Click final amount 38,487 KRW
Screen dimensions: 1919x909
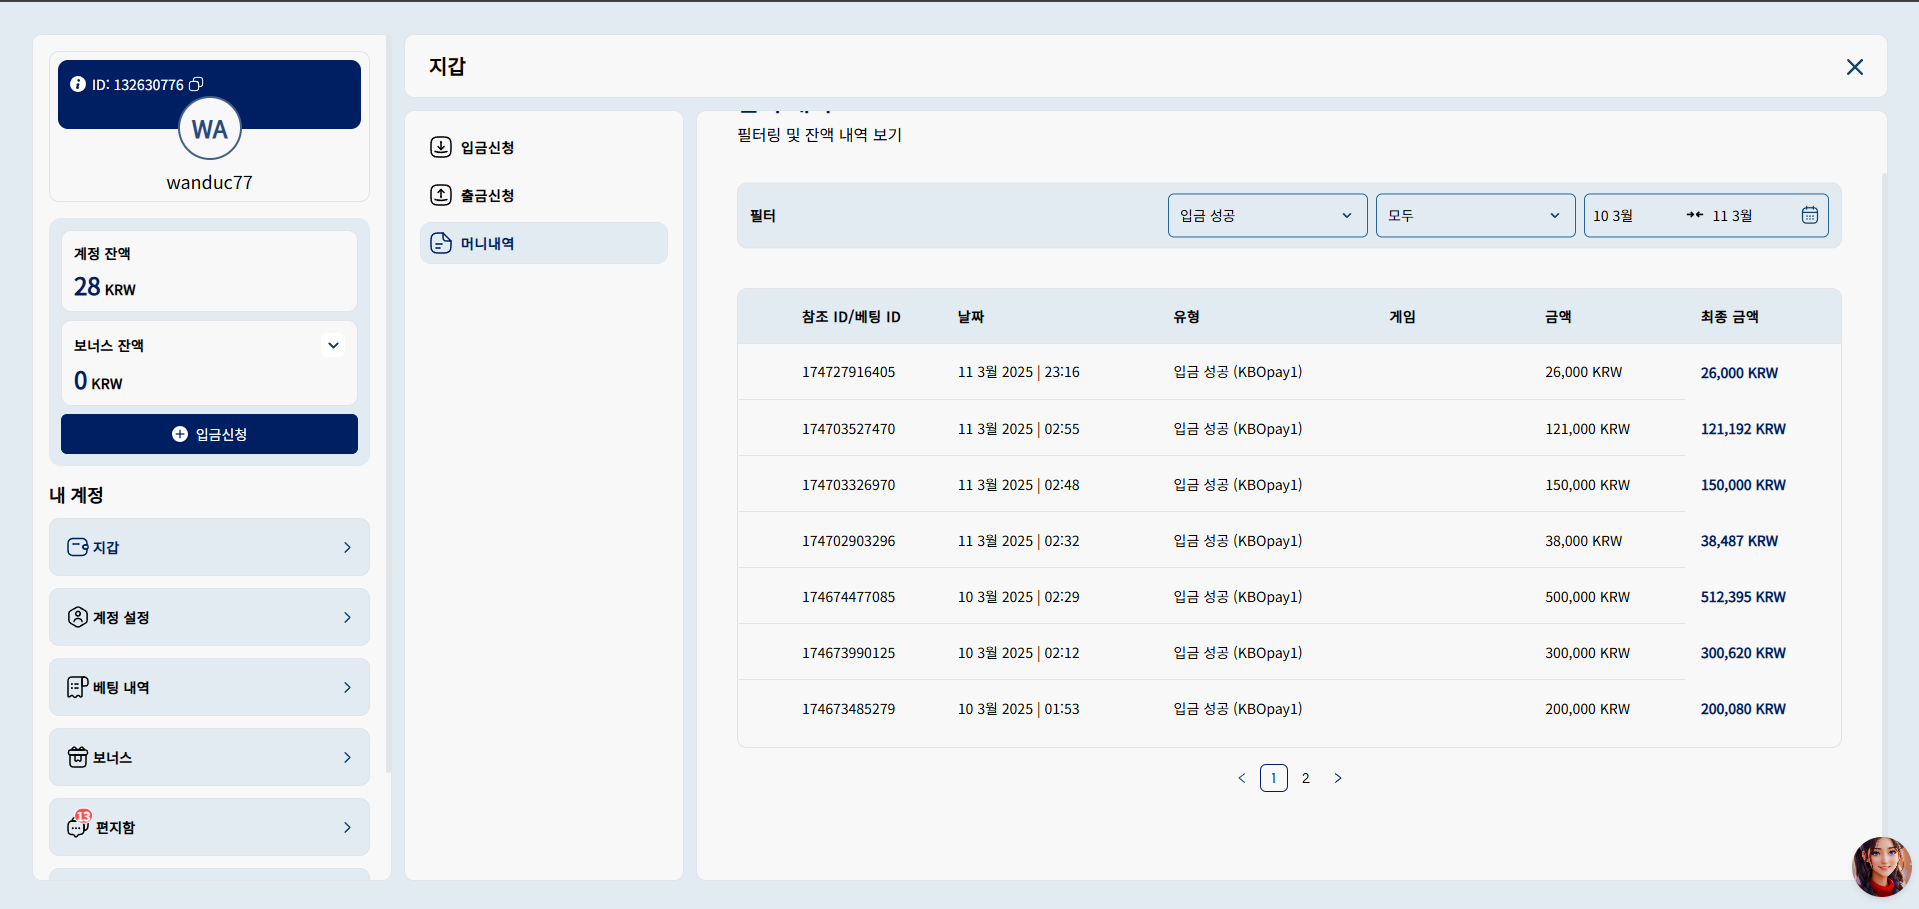tap(1739, 541)
